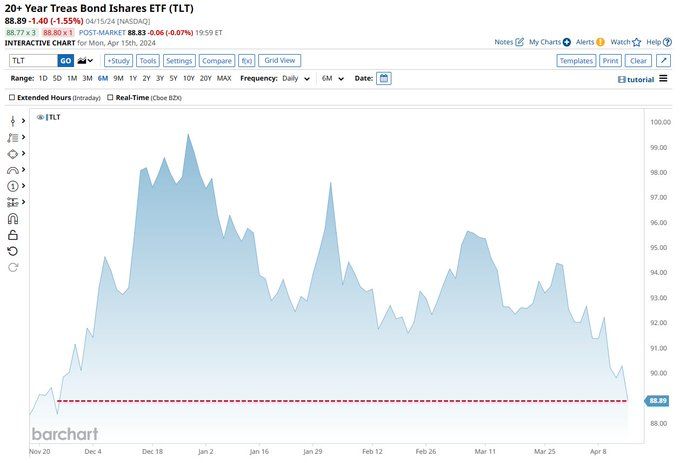Select the arc drawing tool
Viewport: 680px width, 463px height.
13,170
